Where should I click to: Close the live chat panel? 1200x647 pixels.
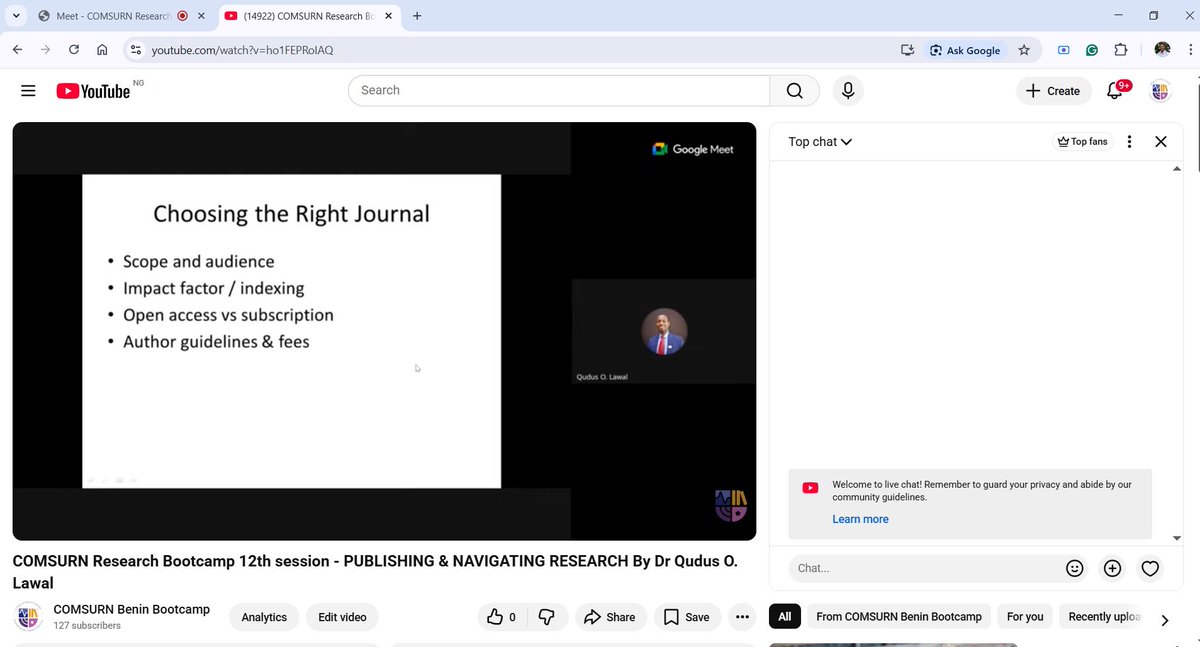1161,142
